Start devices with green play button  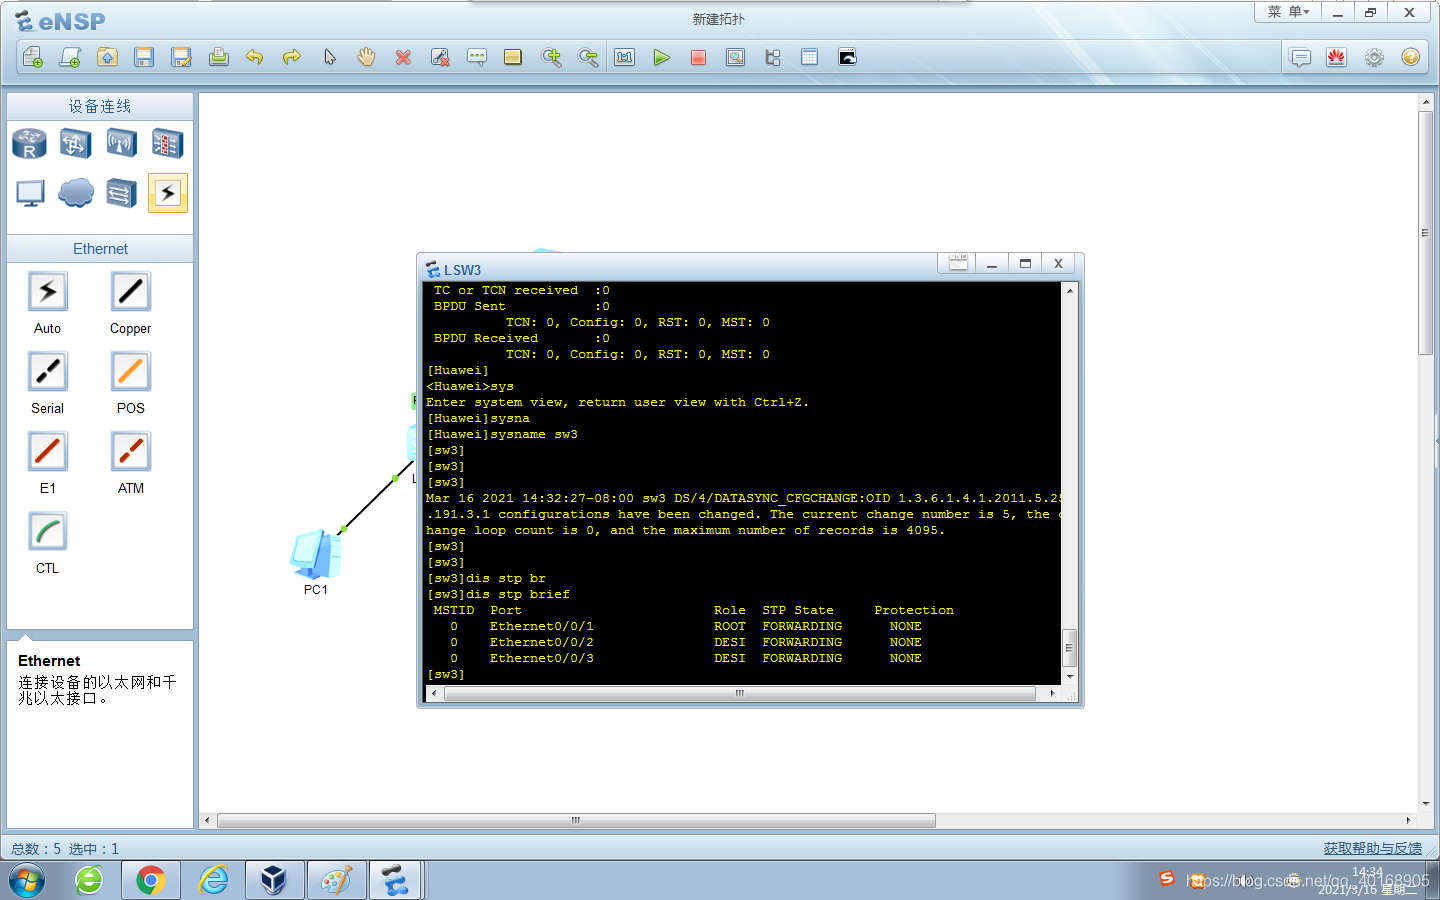[661, 57]
